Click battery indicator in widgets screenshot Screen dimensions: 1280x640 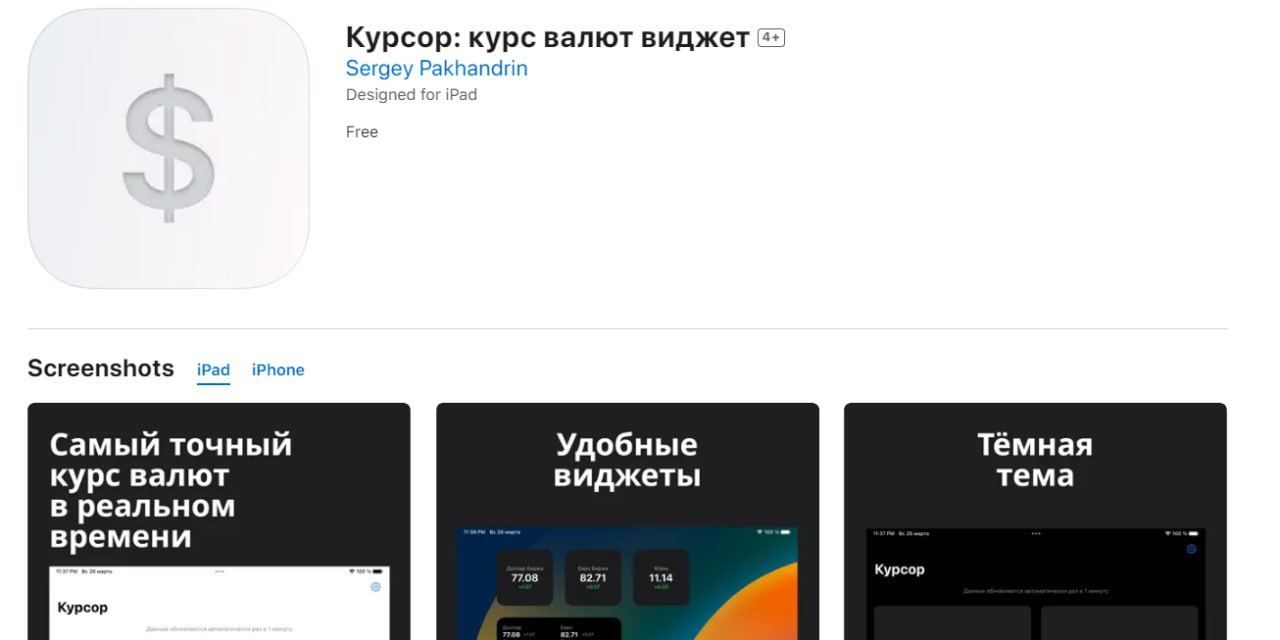pos(786,532)
